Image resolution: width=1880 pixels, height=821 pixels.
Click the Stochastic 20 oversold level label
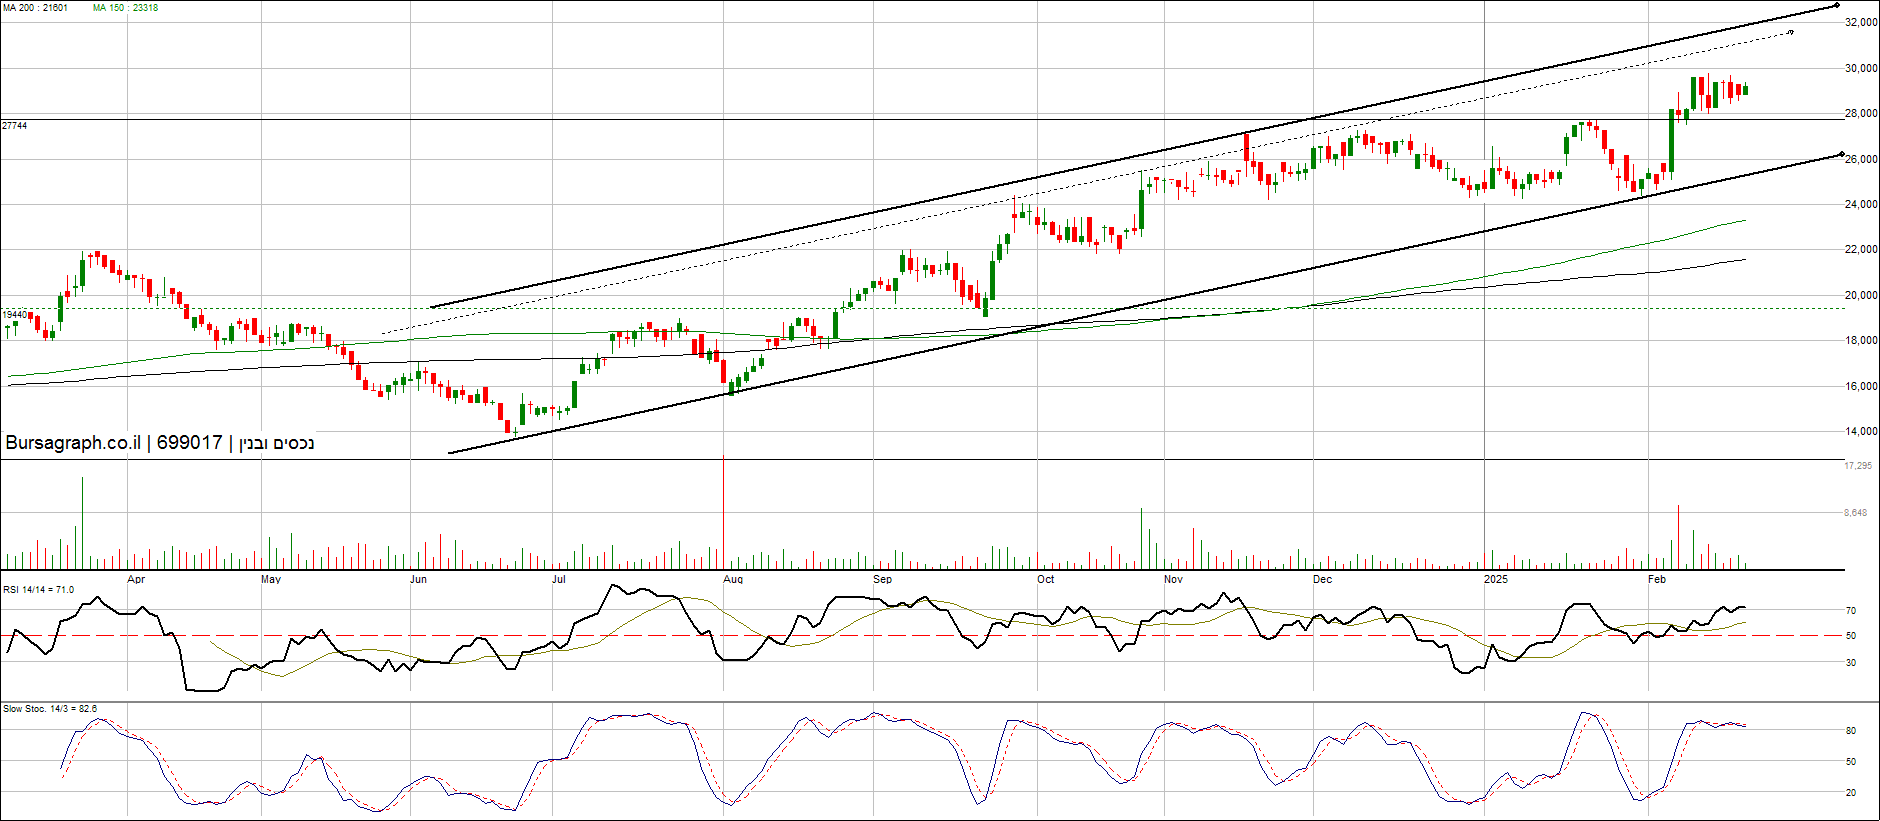pos(1851,793)
